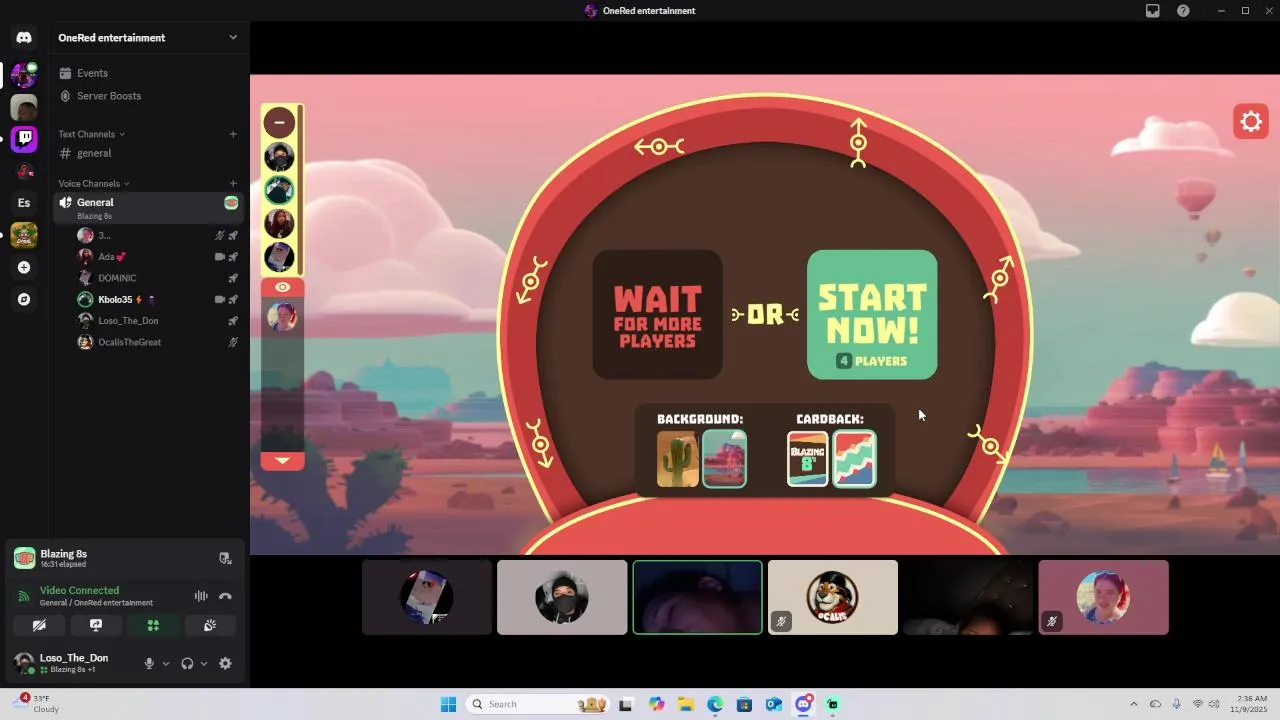Image resolution: width=1280 pixels, height=720 pixels.
Task: Click Blazing 8s activity icon on General channel
Action: tap(231, 203)
